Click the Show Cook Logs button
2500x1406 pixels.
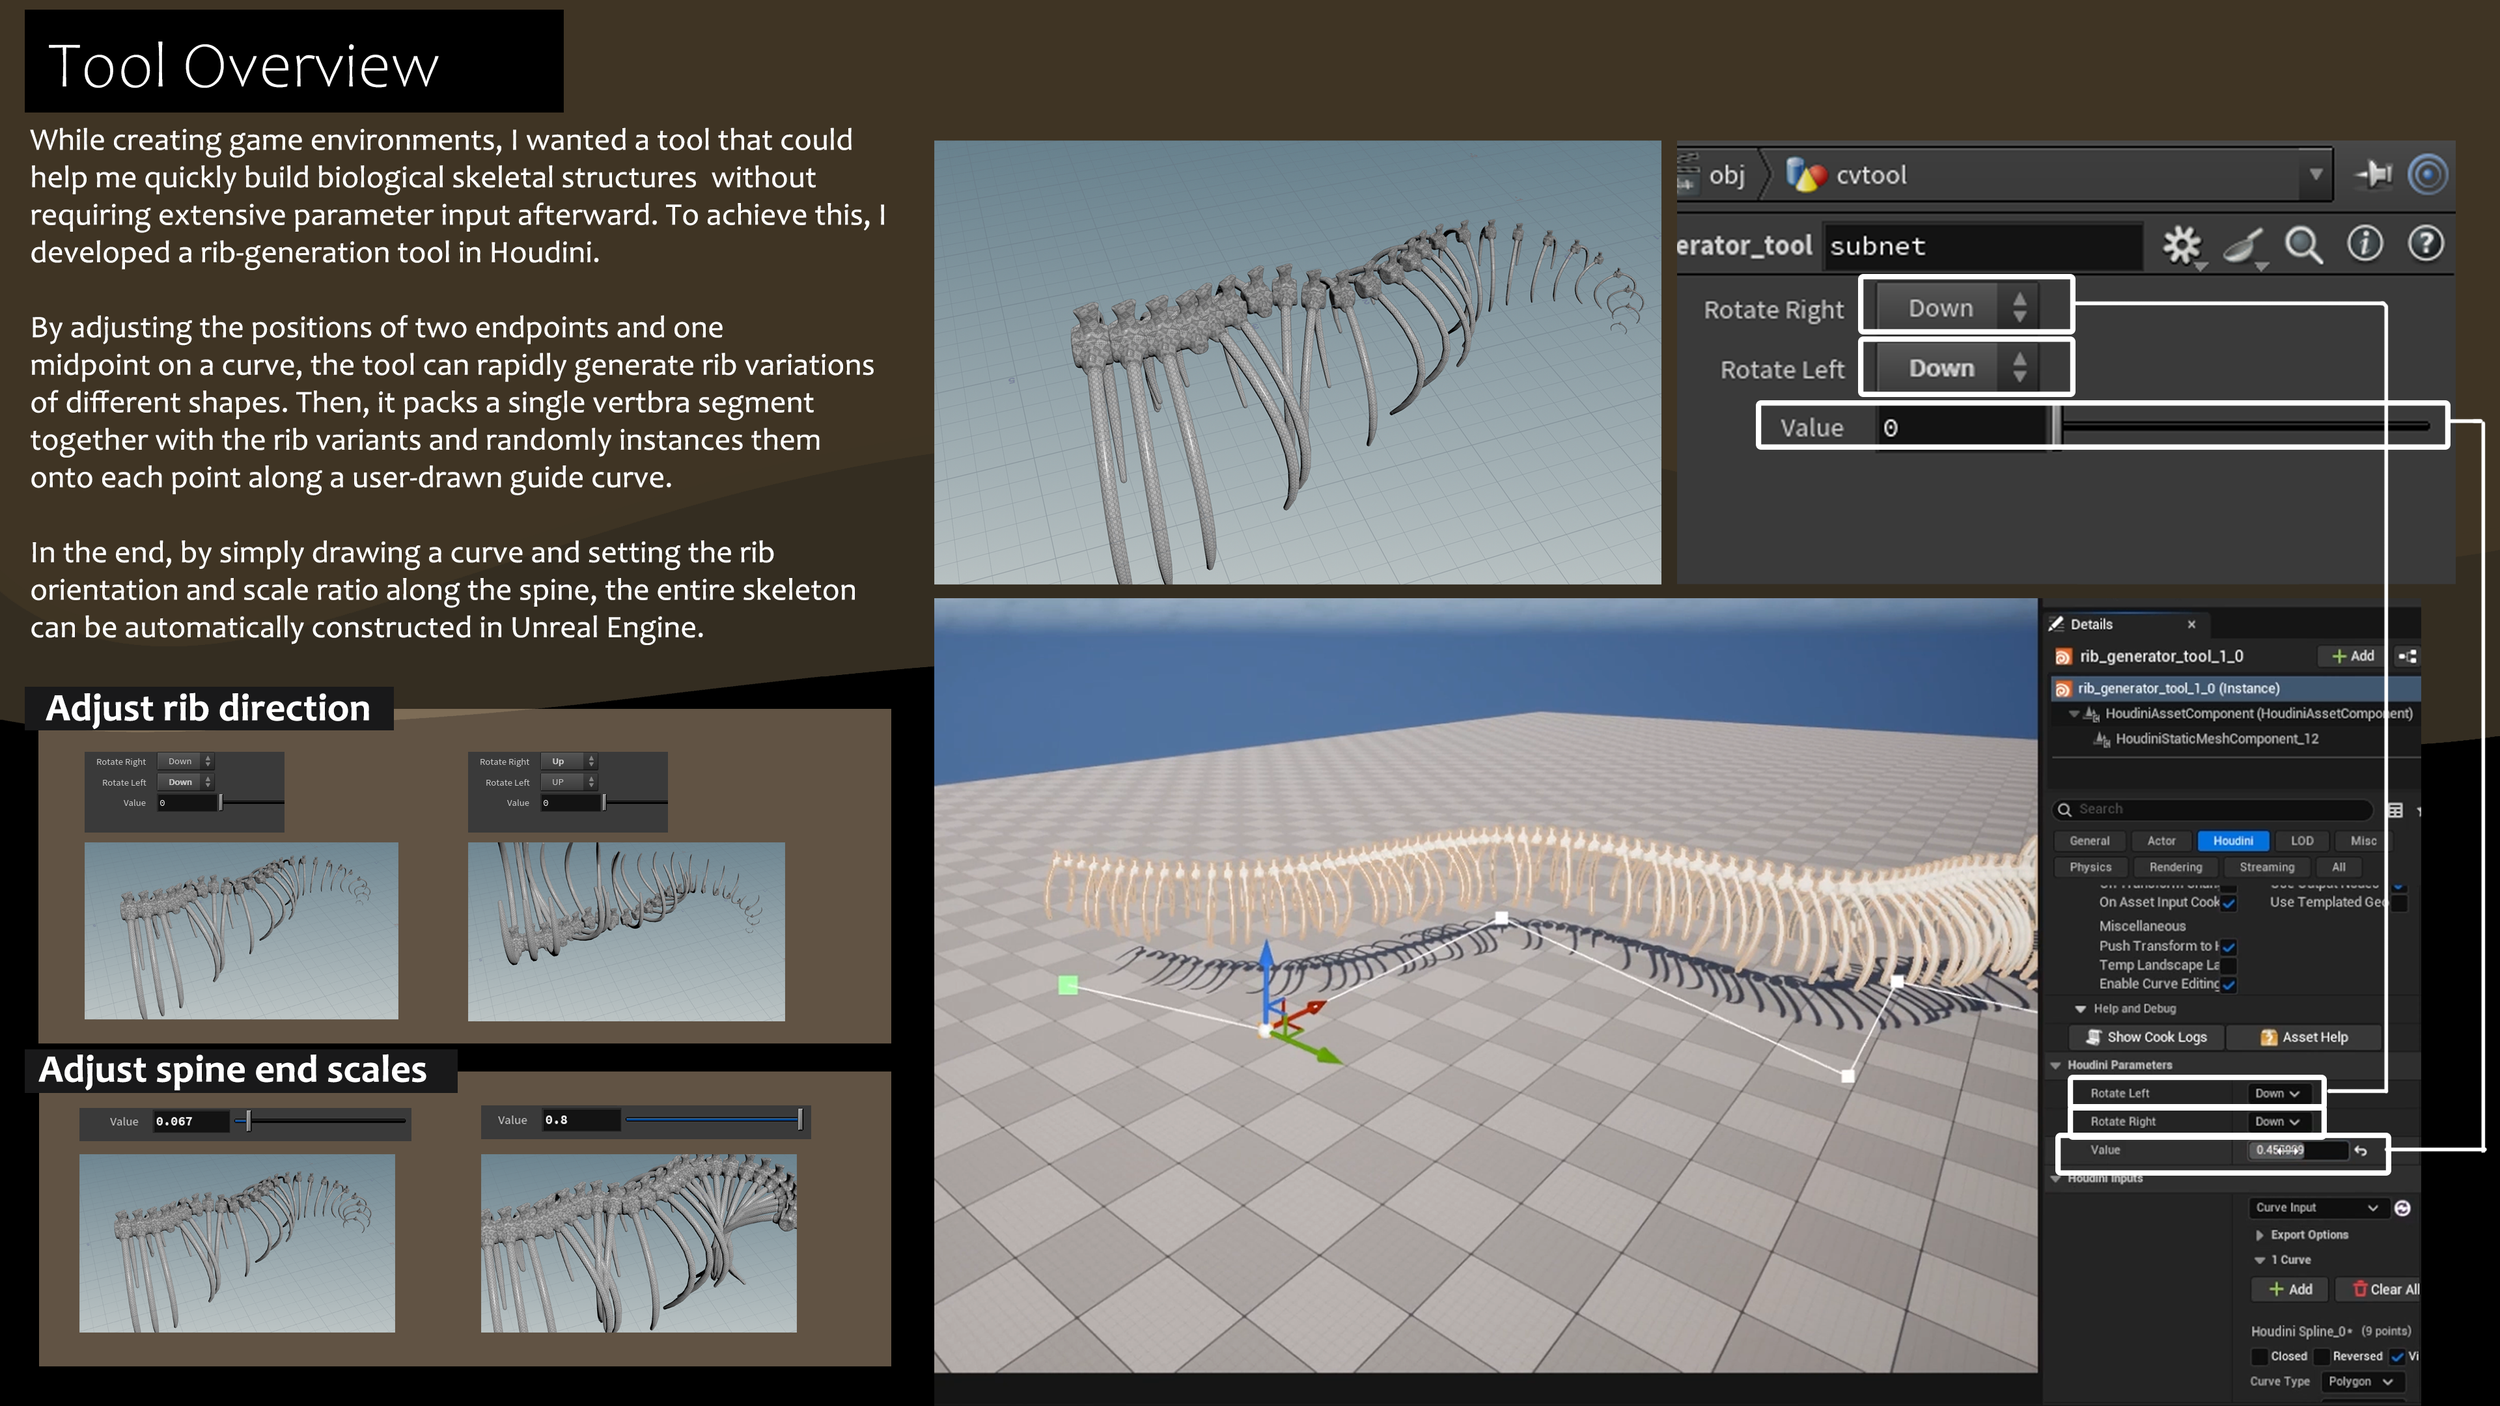[x=2146, y=1038]
